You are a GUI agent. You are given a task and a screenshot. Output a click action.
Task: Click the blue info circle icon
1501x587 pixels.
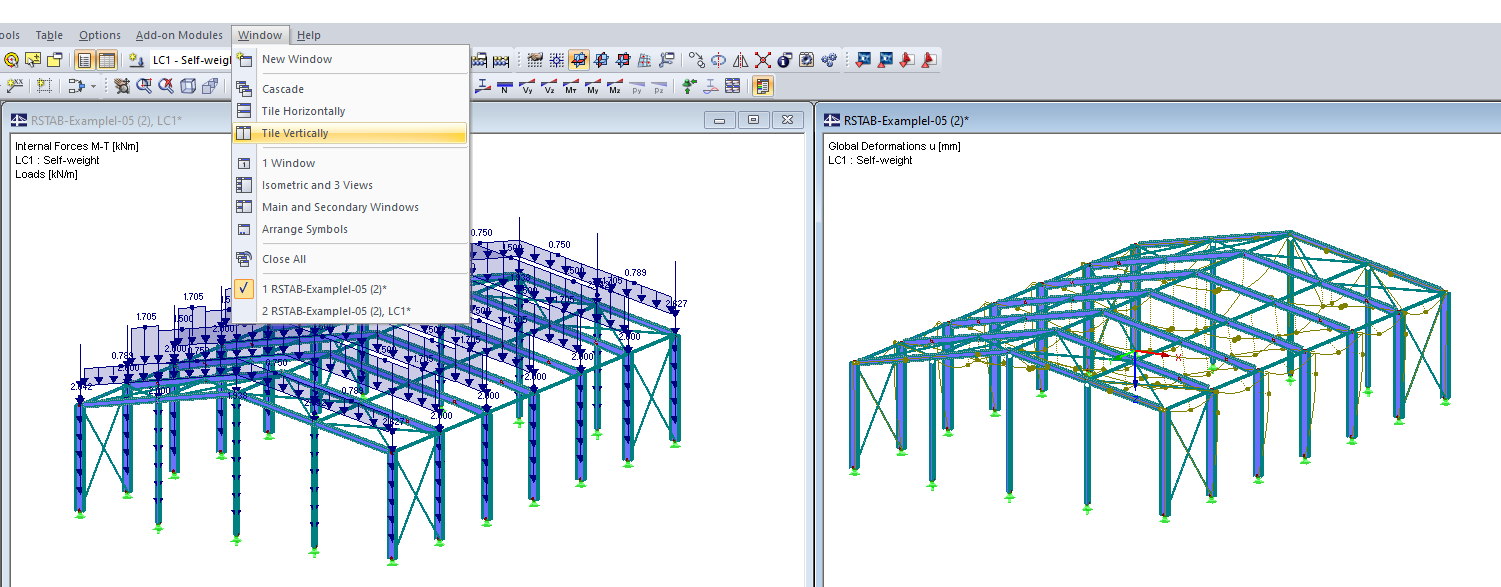784,60
